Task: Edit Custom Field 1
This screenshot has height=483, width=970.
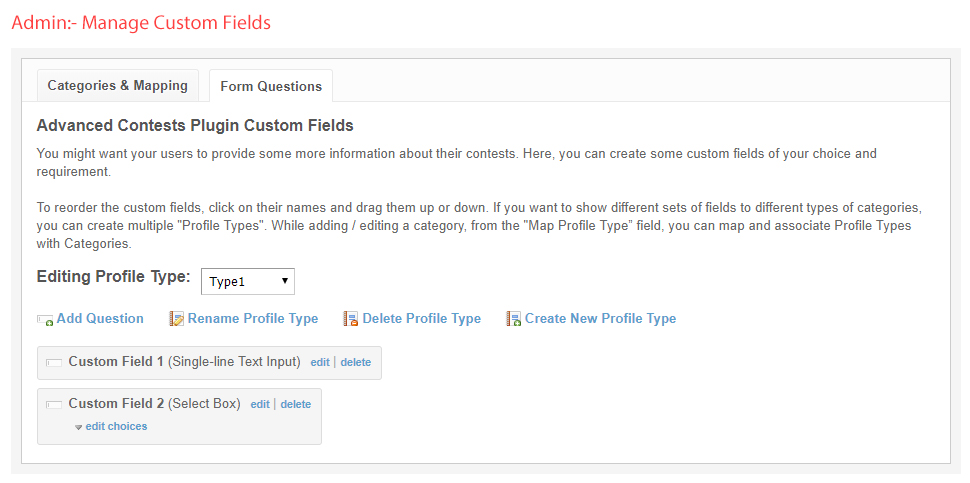Action: (319, 363)
